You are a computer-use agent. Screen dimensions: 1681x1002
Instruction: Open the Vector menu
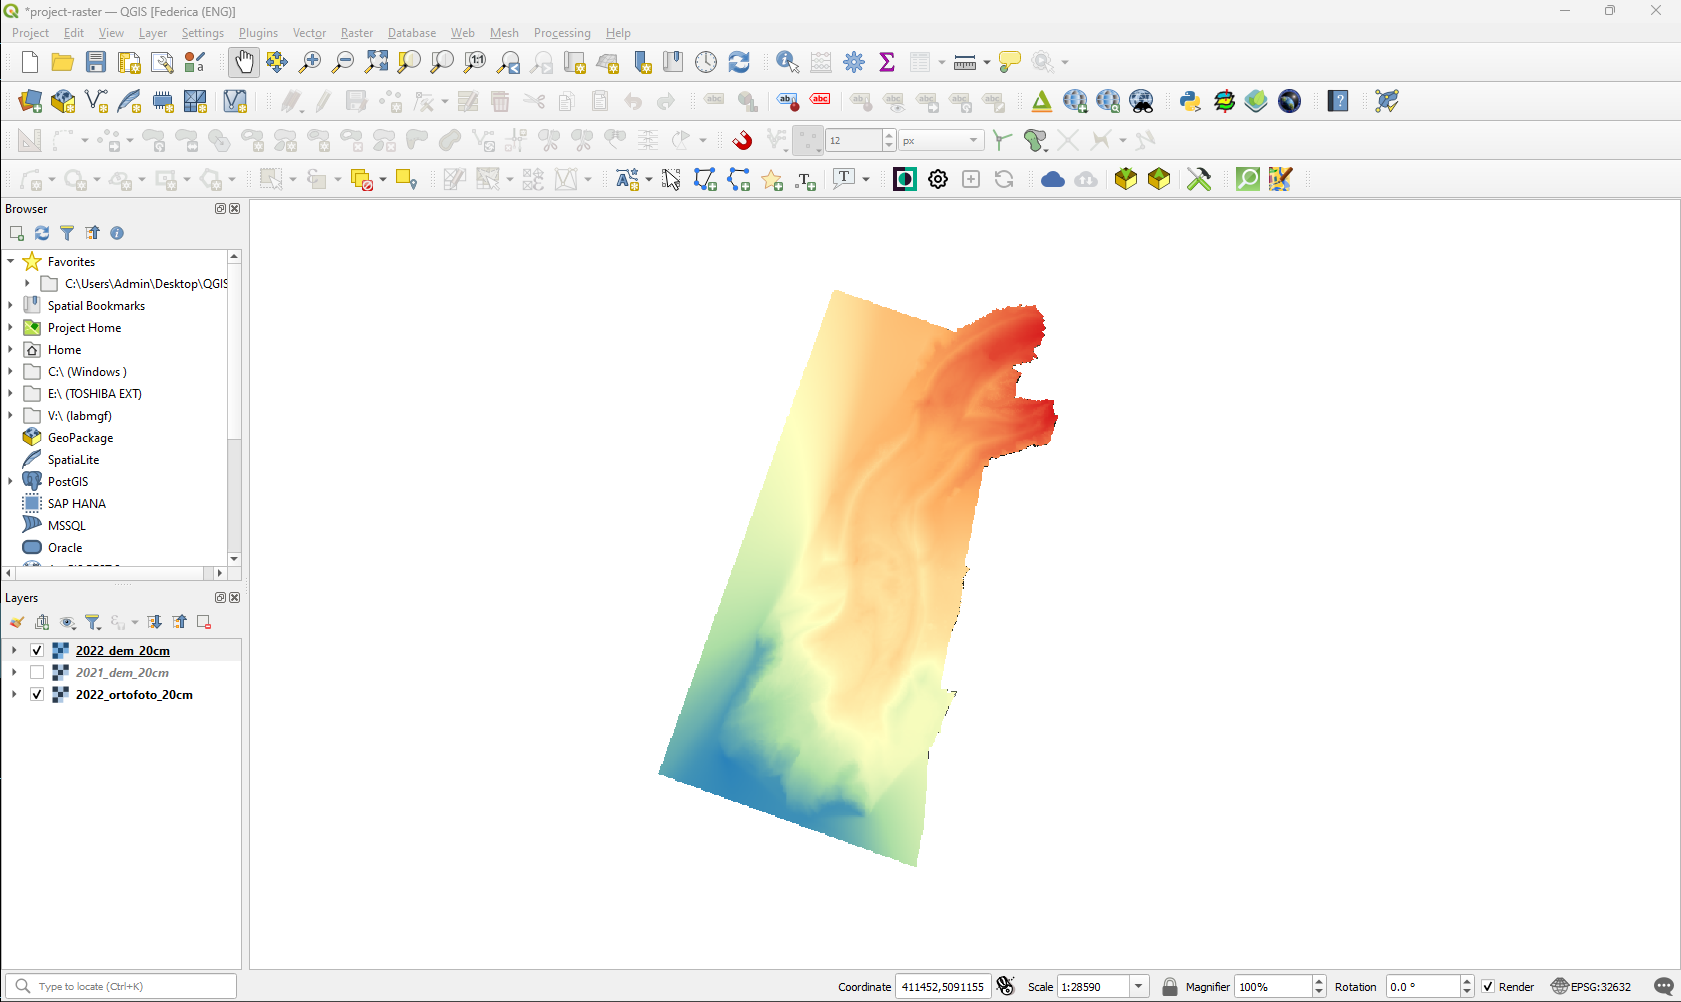coord(309,33)
